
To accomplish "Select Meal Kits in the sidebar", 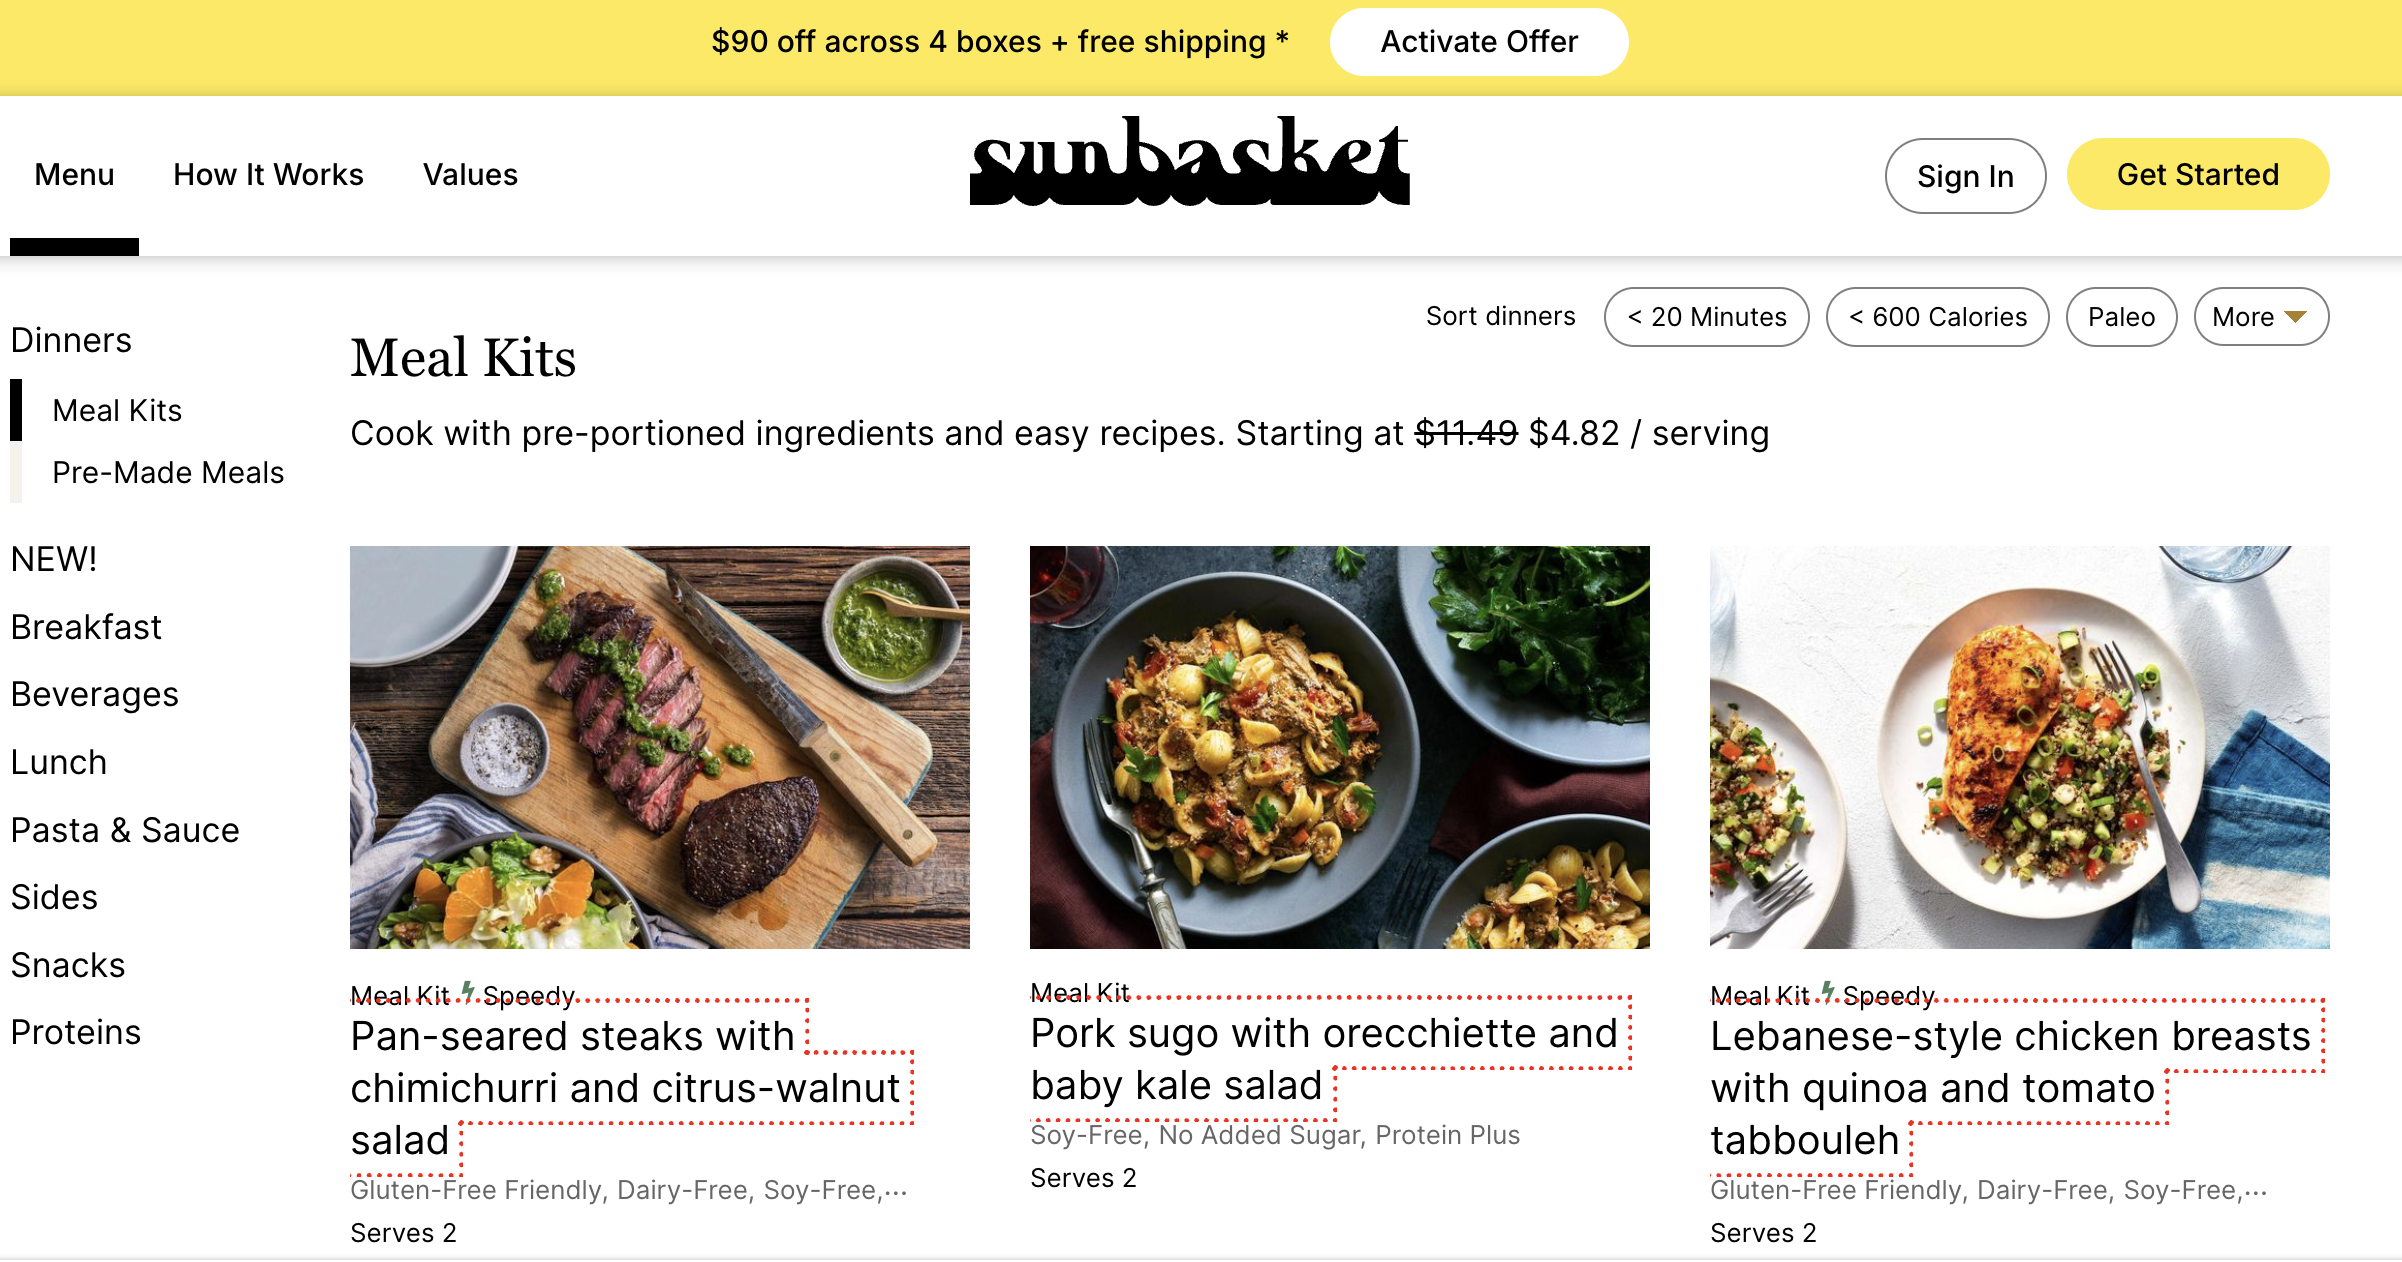I will click(x=117, y=410).
